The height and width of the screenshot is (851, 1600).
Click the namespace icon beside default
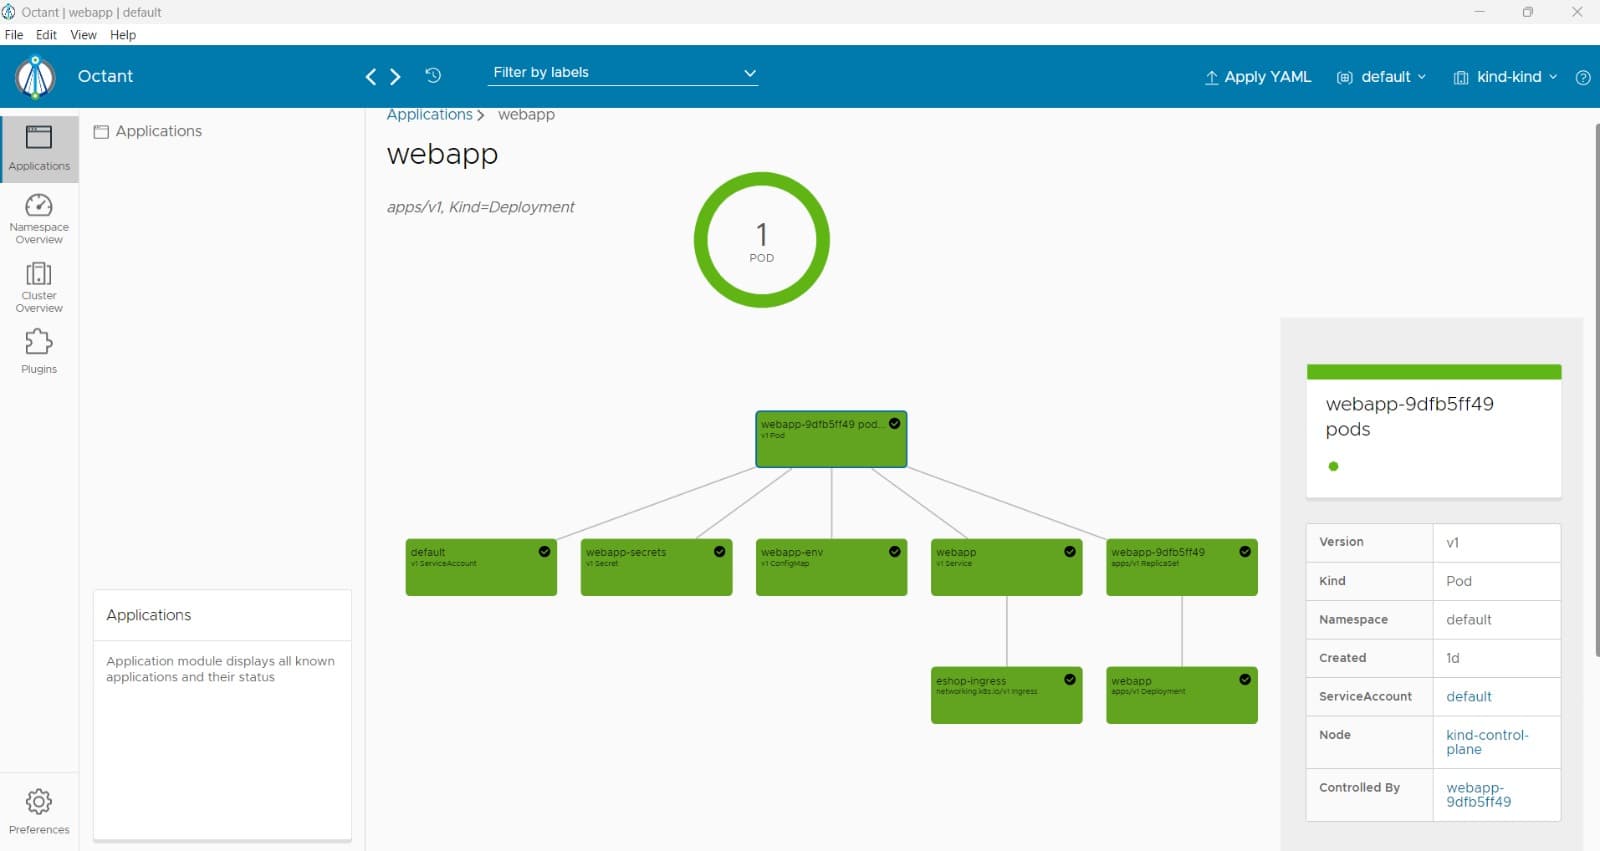[x=1345, y=77]
